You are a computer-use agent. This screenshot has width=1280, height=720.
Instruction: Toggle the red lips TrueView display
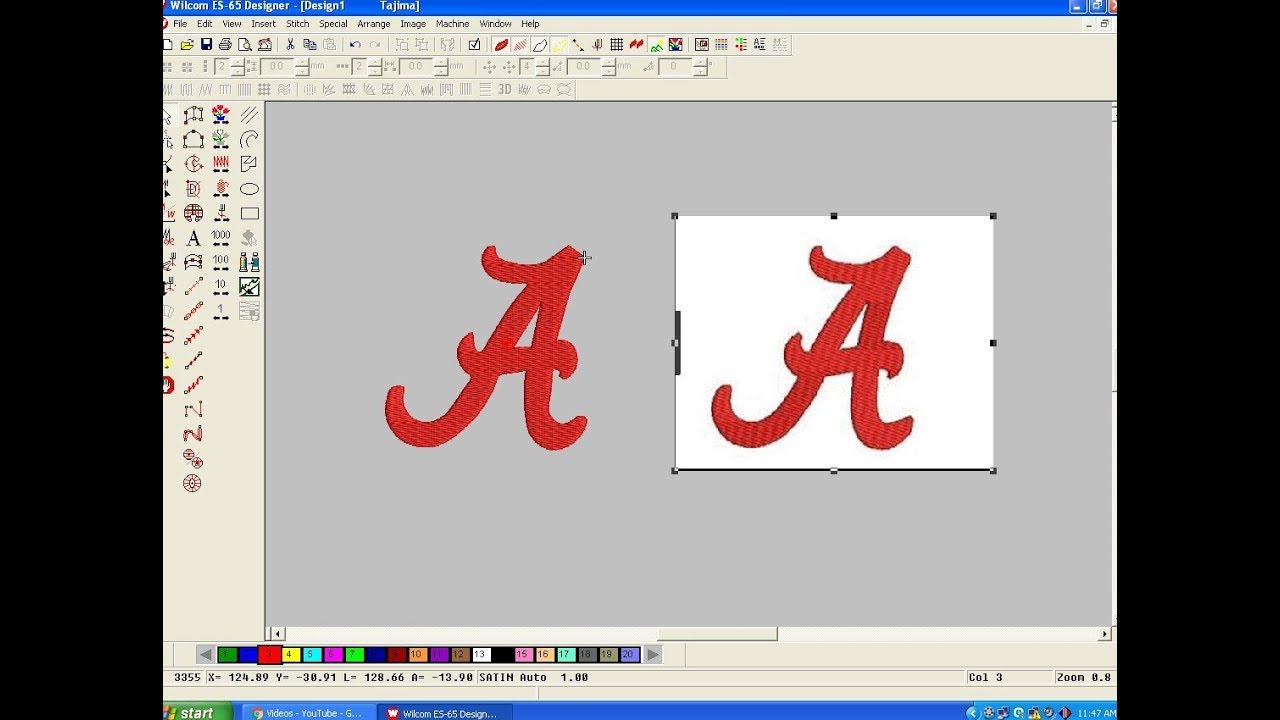tap(501, 44)
